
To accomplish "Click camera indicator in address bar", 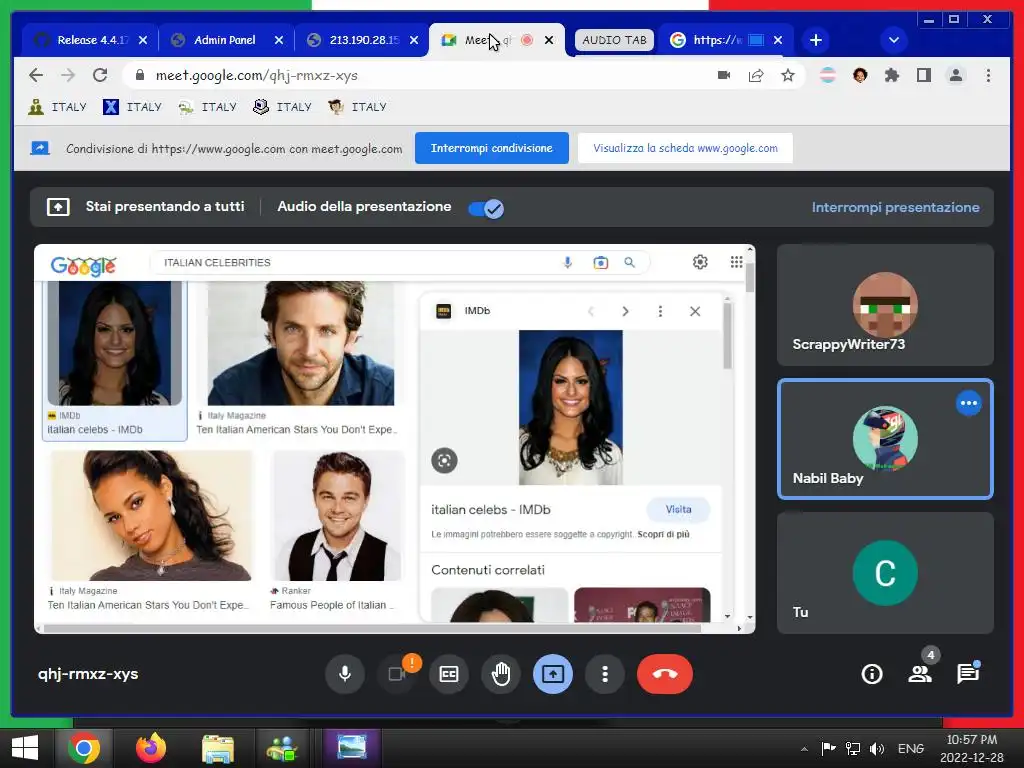I will [x=724, y=75].
